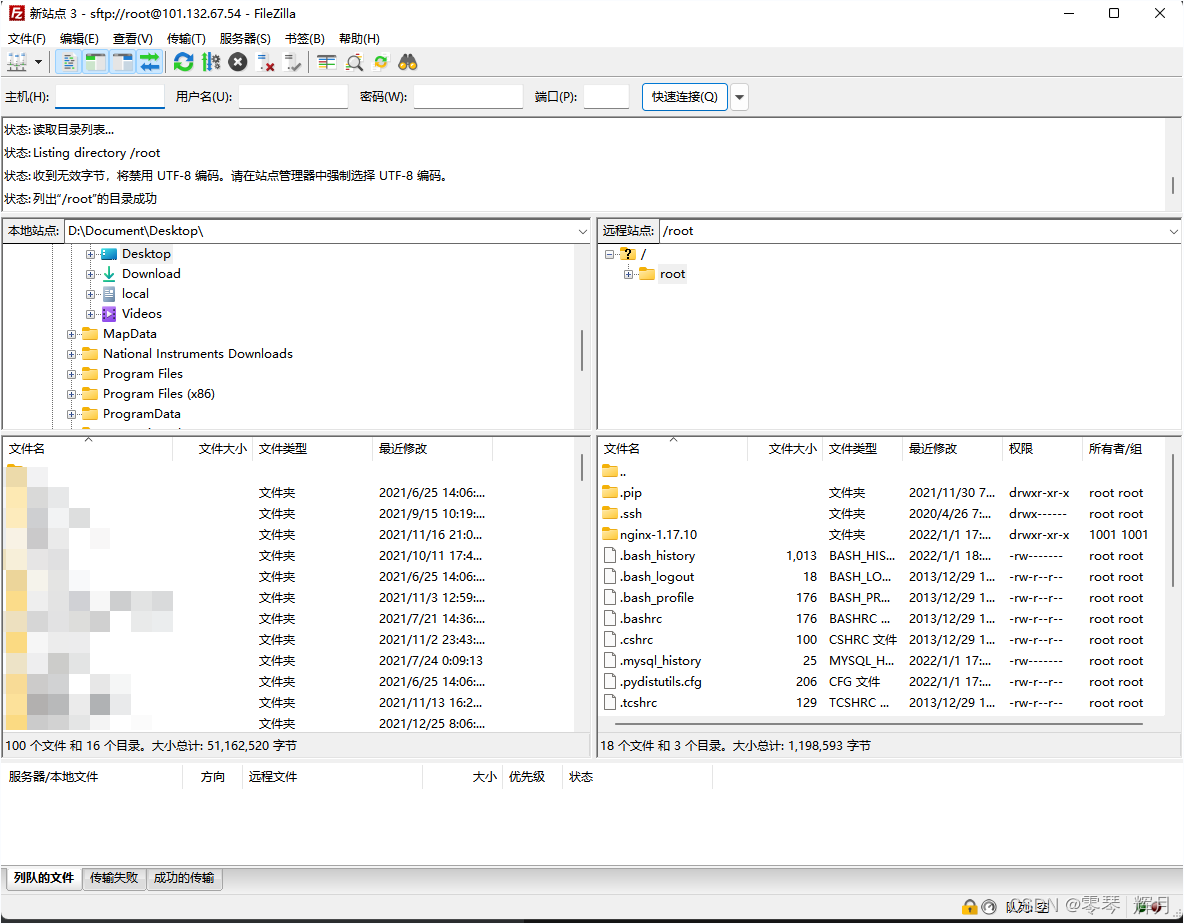Image resolution: width=1184 pixels, height=924 pixels.
Task: Switch to the 传输失败 tab
Action: (114, 878)
